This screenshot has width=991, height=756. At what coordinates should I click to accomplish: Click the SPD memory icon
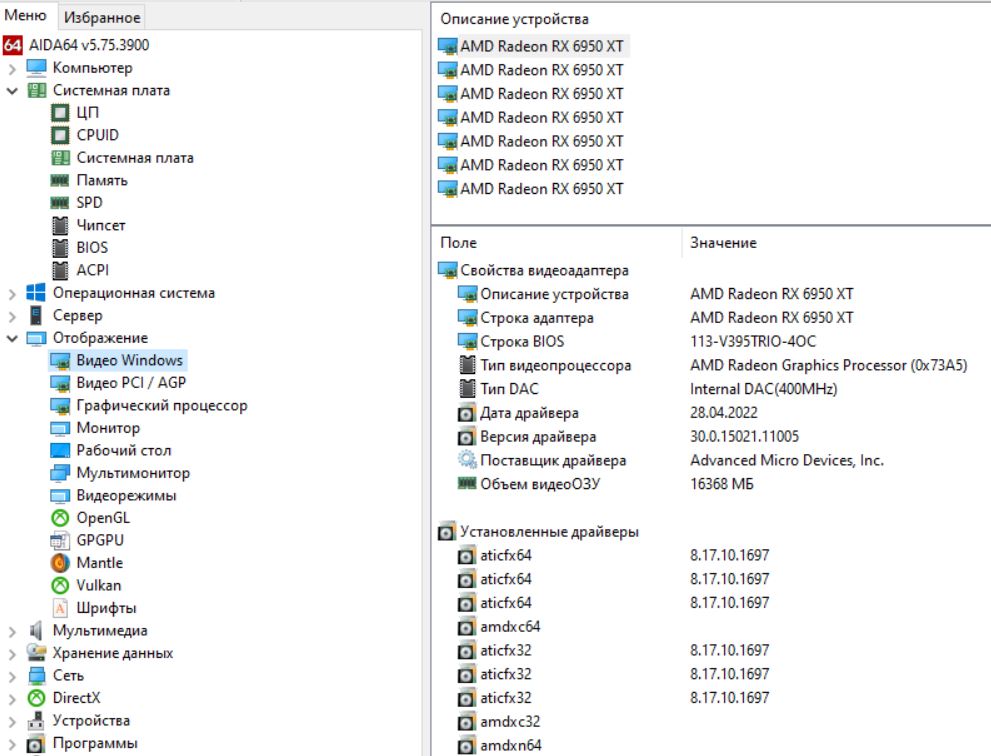60,203
